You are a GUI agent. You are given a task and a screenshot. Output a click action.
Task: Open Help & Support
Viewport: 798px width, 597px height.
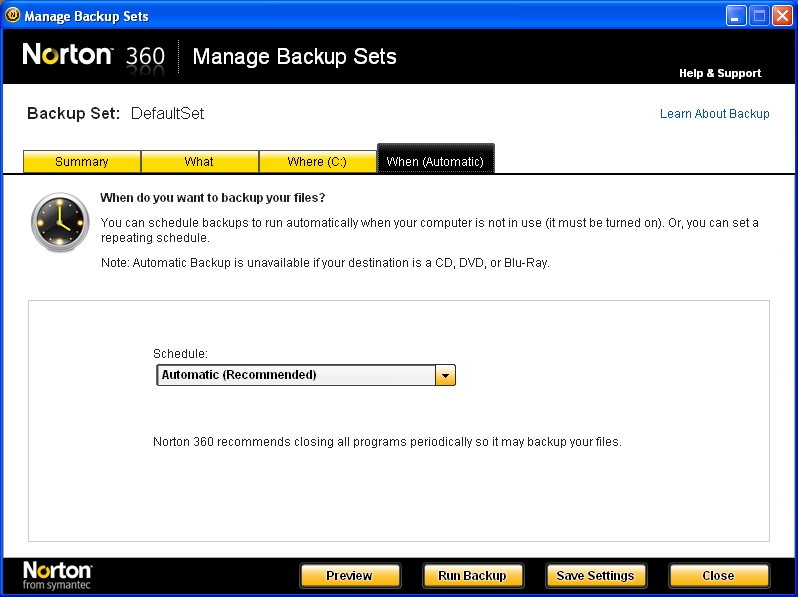pos(720,73)
